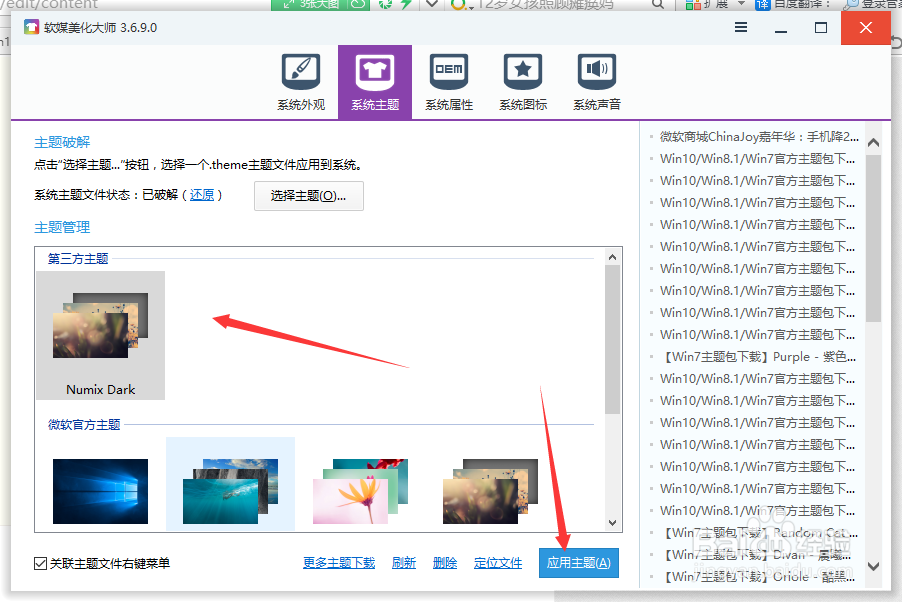Click the news list up arrow

[873, 143]
